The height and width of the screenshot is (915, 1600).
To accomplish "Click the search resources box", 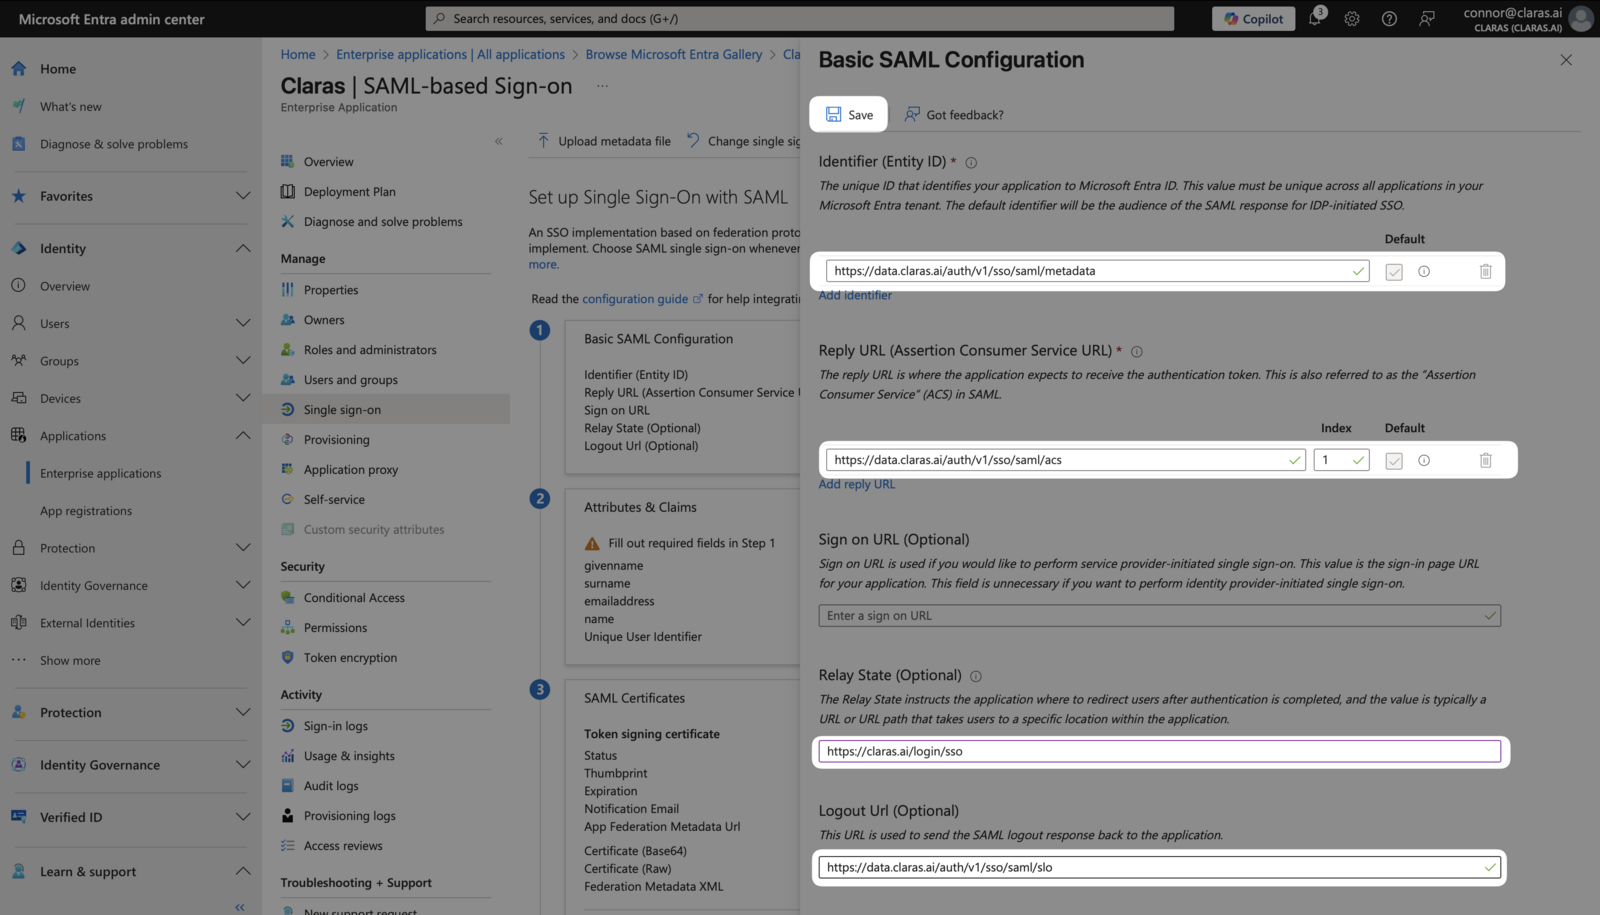I will point(800,19).
